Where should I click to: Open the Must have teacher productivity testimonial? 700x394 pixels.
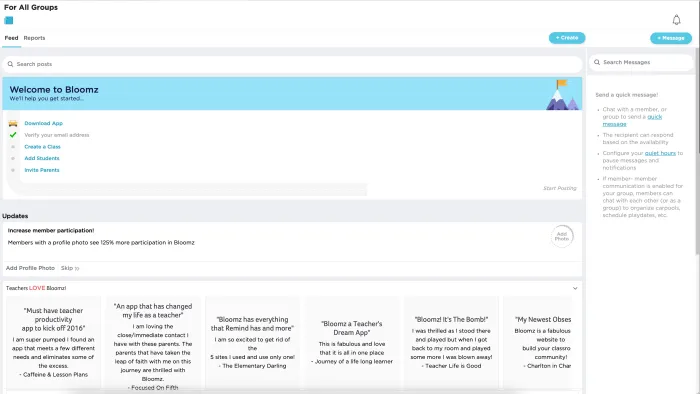pyautogui.click(x=53, y=343)
